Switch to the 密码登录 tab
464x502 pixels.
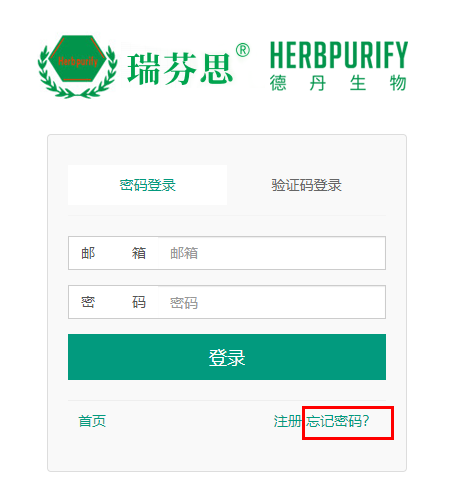tap(148, 185)
